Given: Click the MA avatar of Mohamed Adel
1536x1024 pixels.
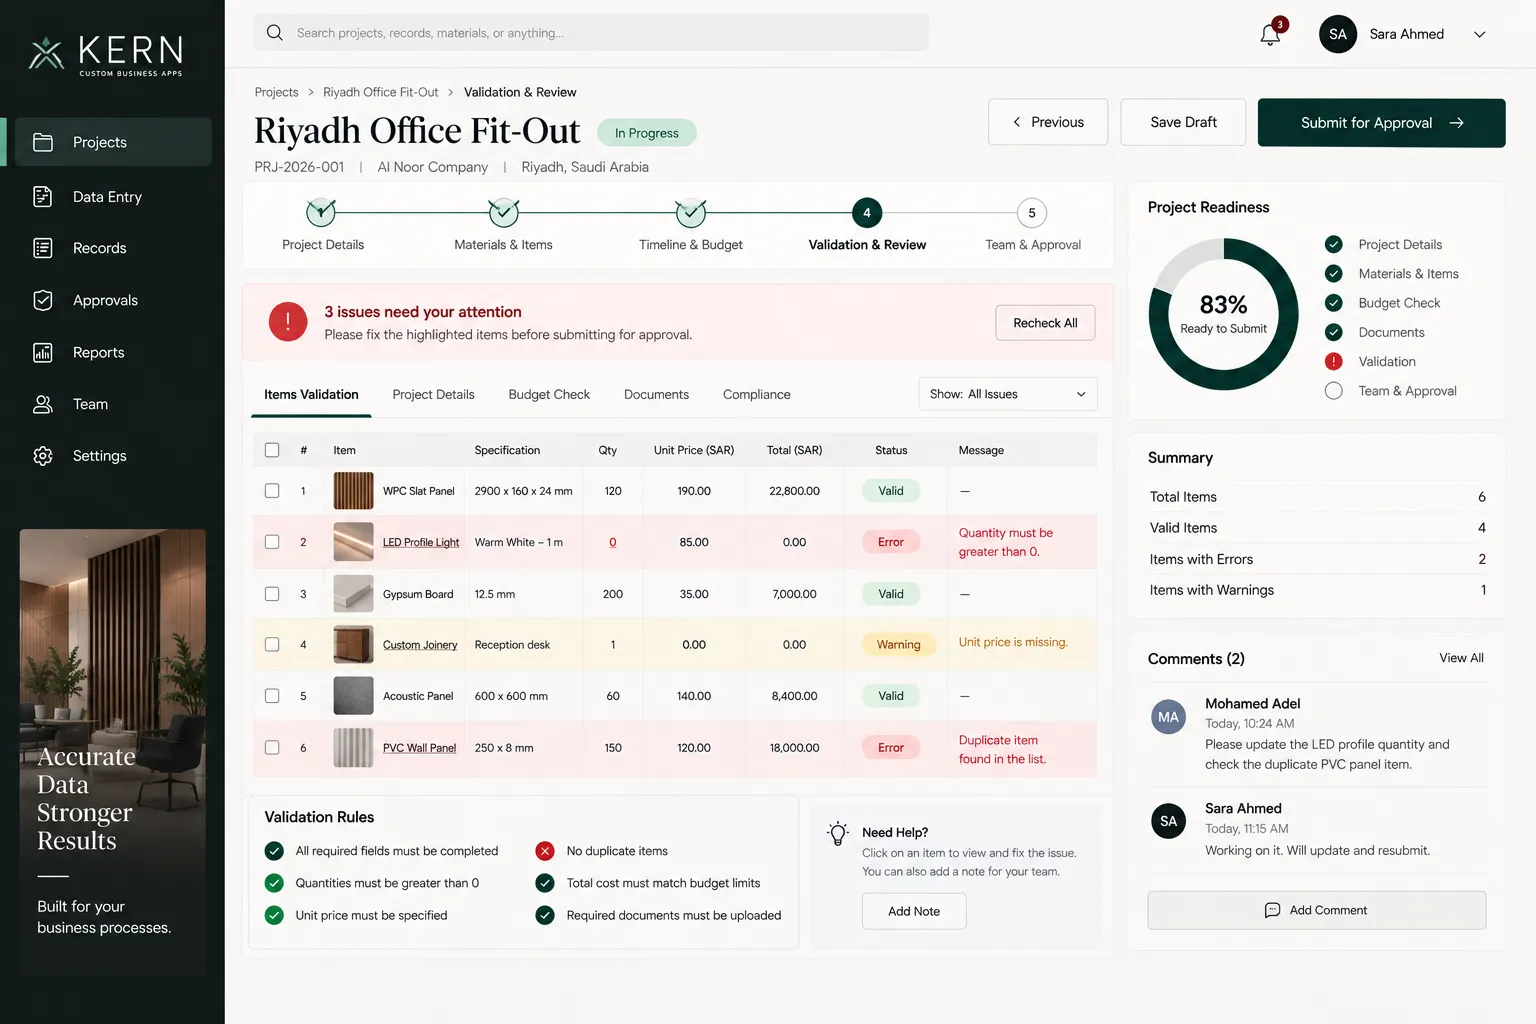Looking at the screenshot, I should 1168,717.
